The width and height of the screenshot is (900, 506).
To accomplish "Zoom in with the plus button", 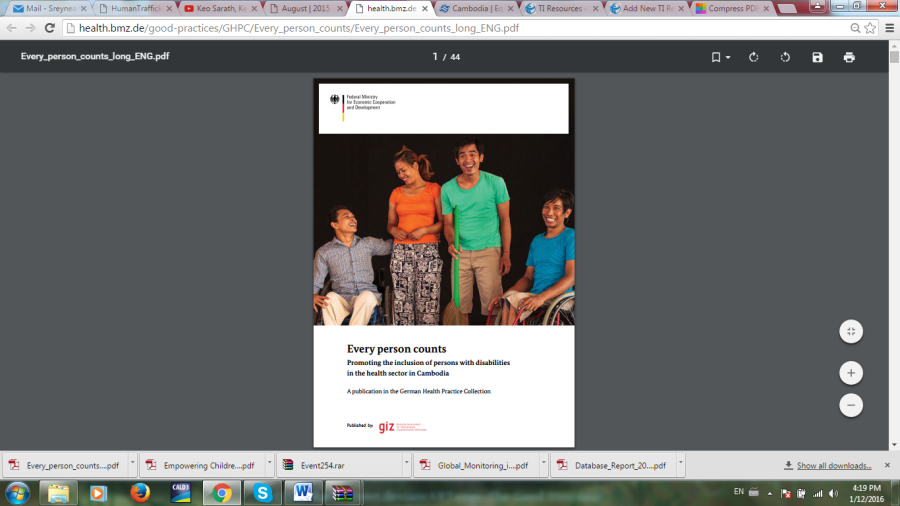I will tap(850, 373).
